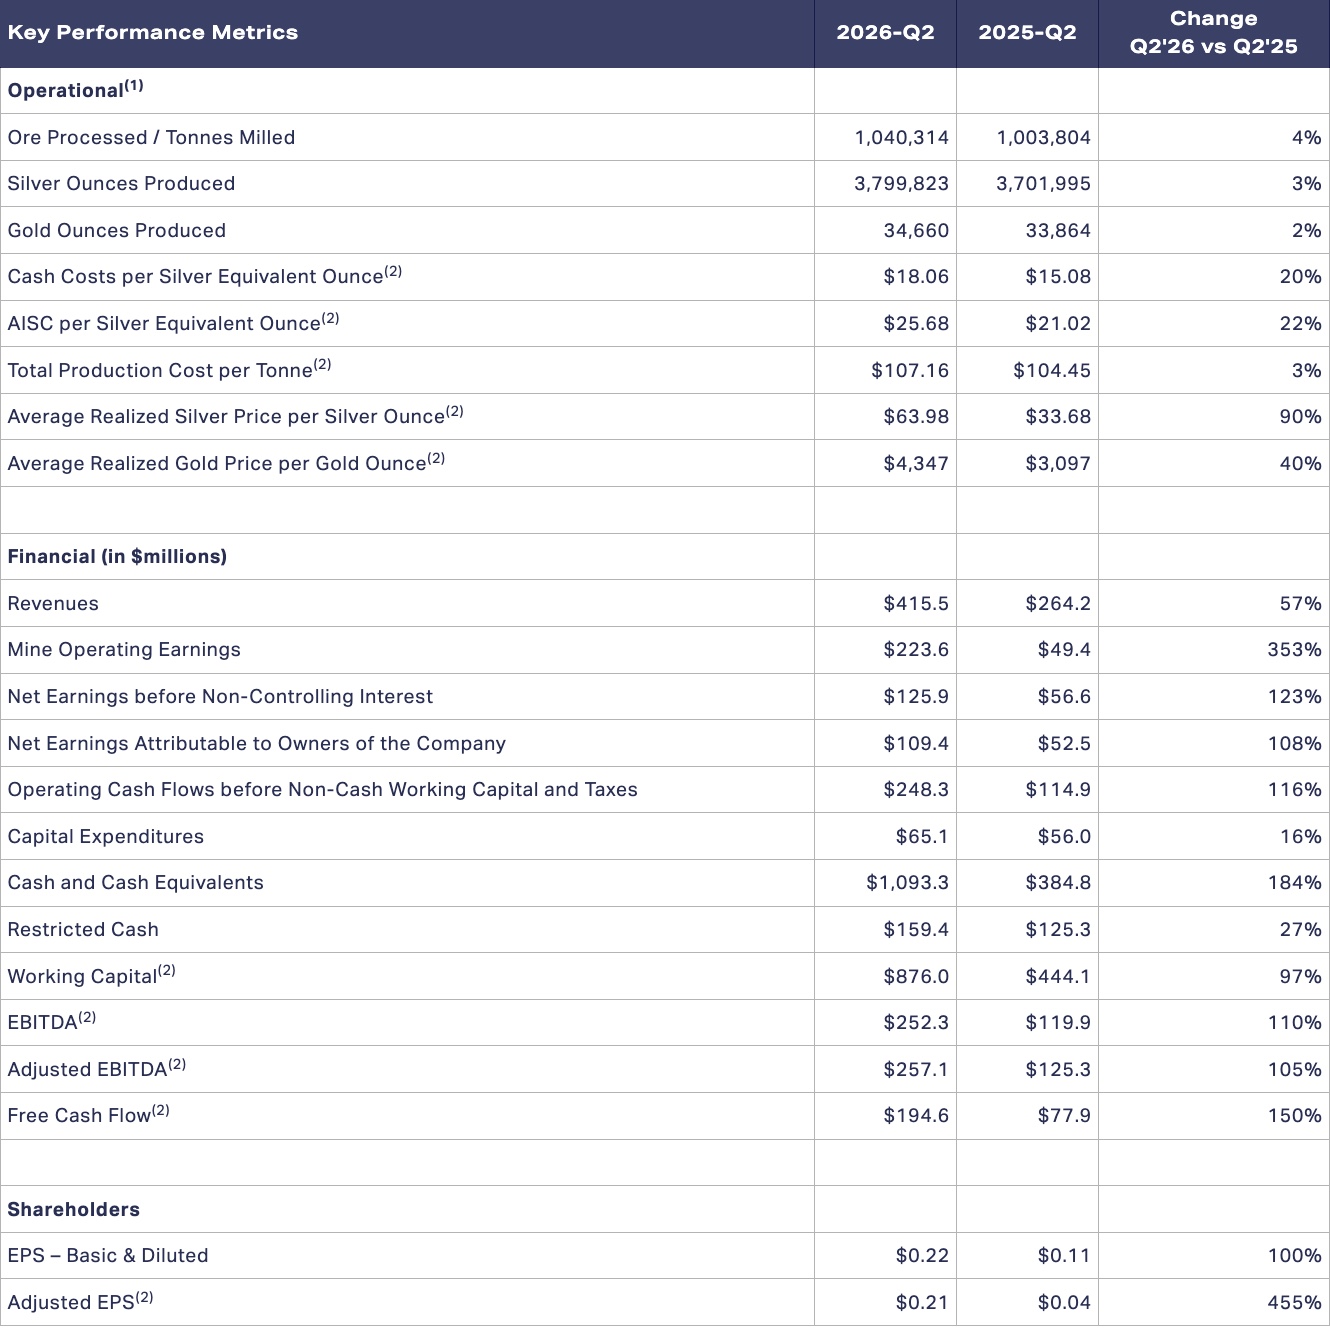Click the Key Performance Metrics header
Screen dimensions: 1330x1328
(152, 32)
